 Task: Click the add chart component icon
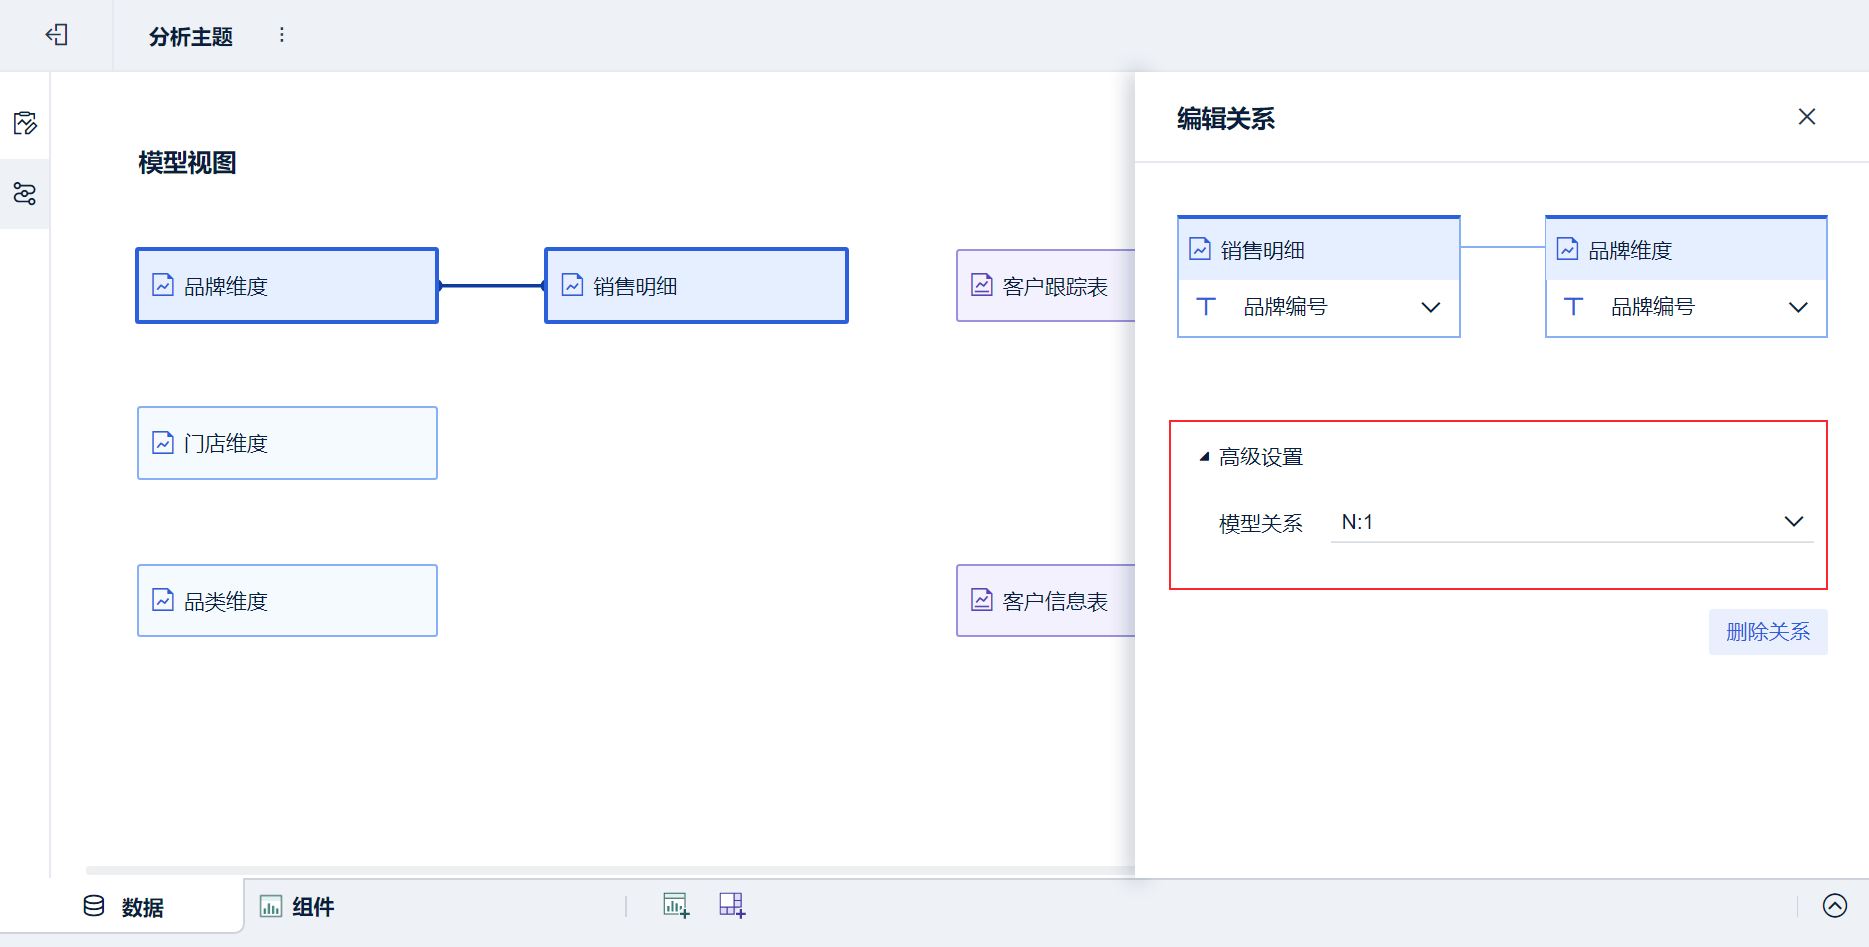(676, 906)
